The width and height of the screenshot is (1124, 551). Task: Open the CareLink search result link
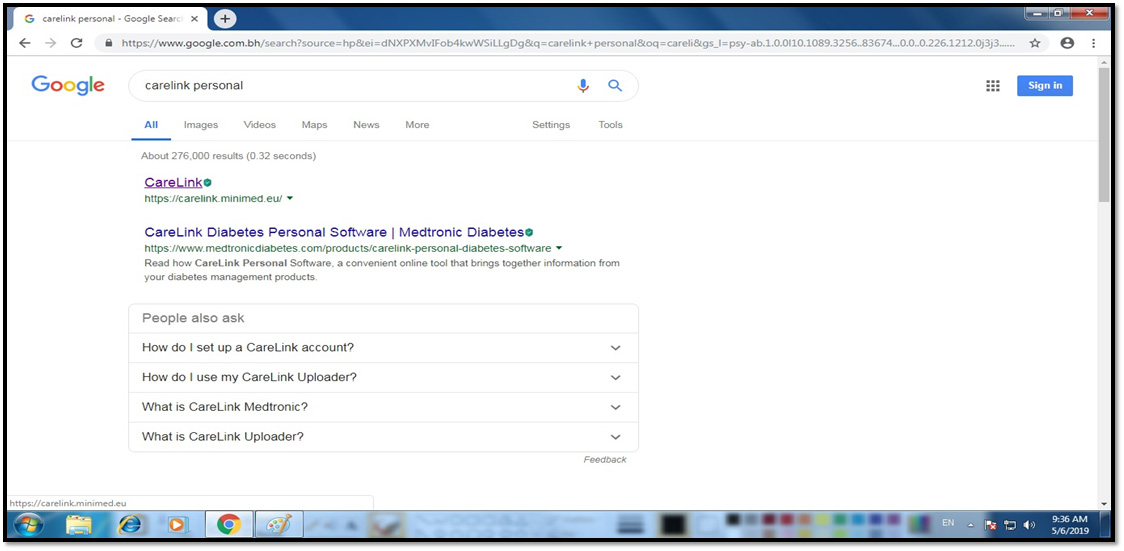tap(173, 182)
